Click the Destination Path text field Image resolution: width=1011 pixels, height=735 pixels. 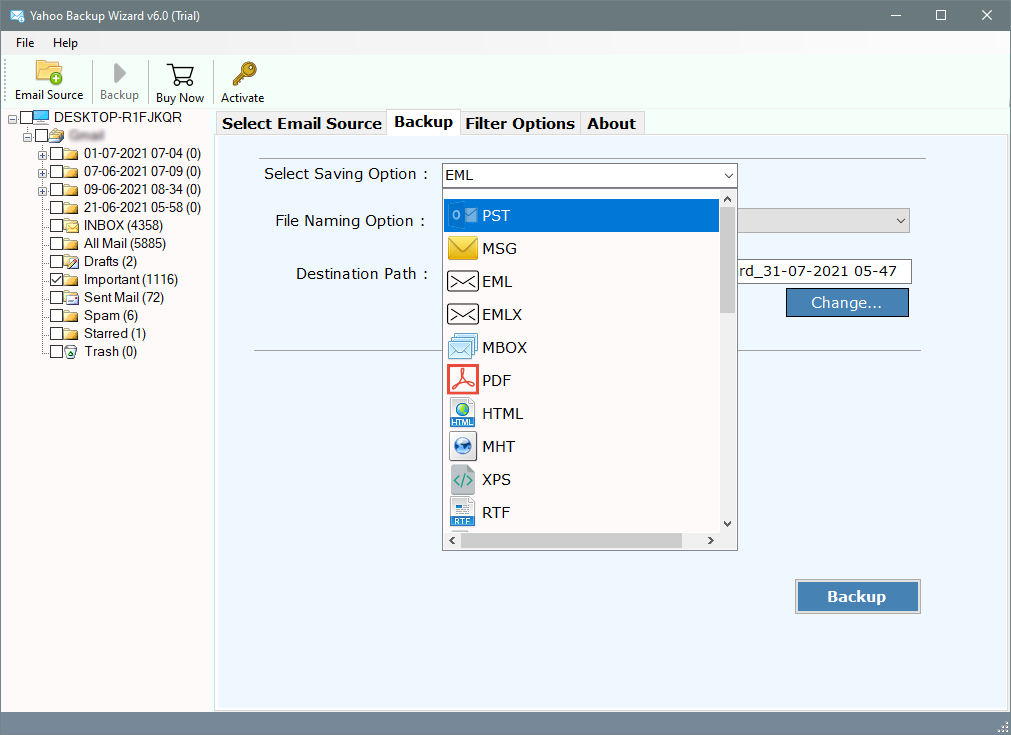tap(824, 271)
